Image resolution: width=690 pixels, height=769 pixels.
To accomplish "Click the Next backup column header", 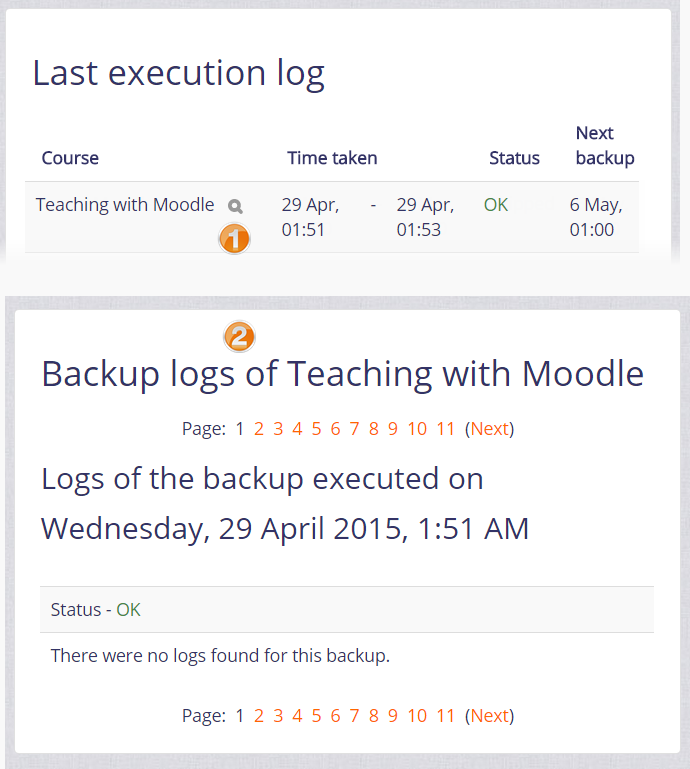I will (x=605, y=145).
